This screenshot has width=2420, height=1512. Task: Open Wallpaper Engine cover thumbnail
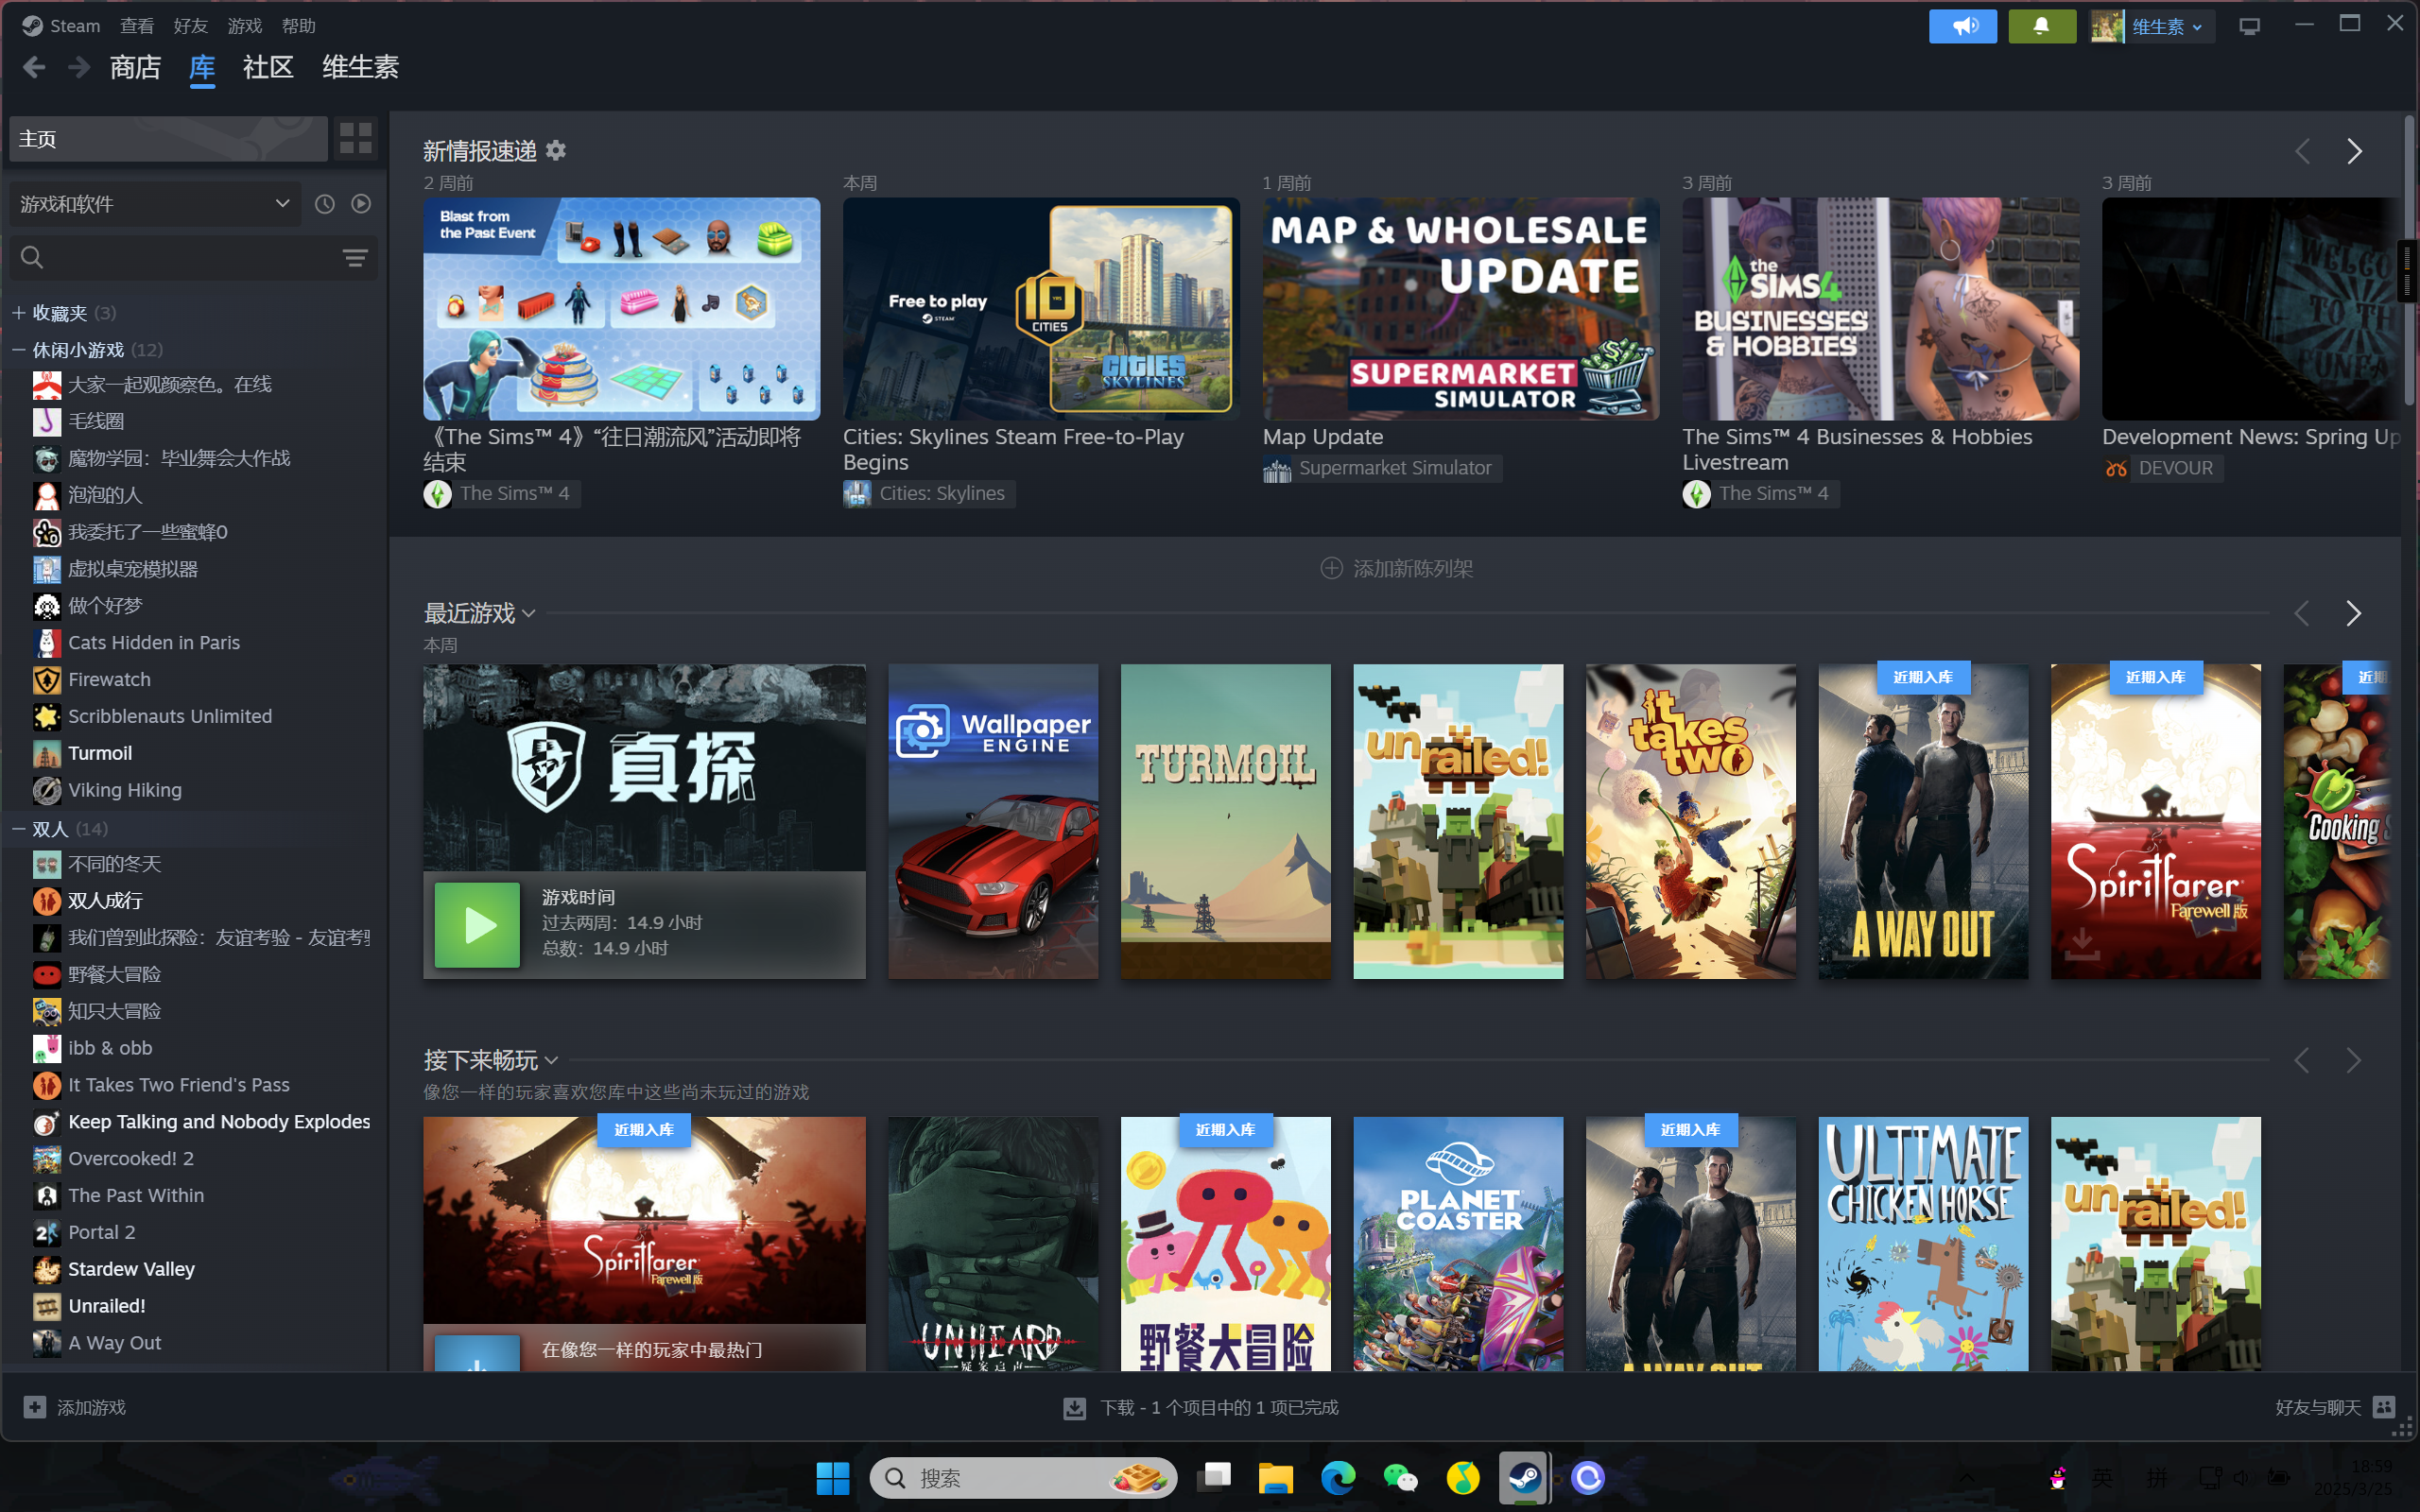[x=993, y=821]
